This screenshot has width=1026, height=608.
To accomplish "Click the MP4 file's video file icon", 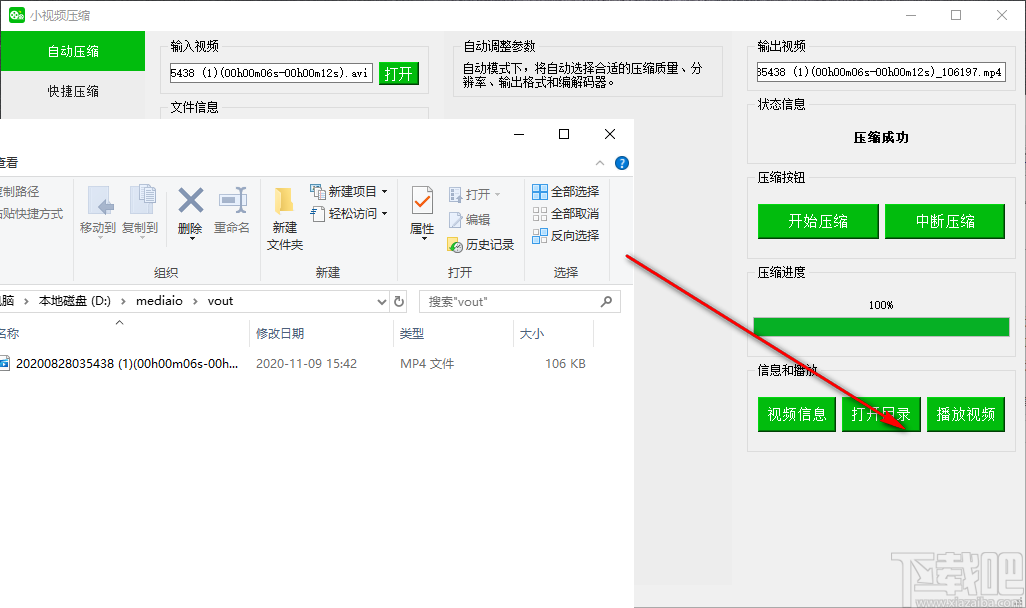I will (x=5, y=363).
